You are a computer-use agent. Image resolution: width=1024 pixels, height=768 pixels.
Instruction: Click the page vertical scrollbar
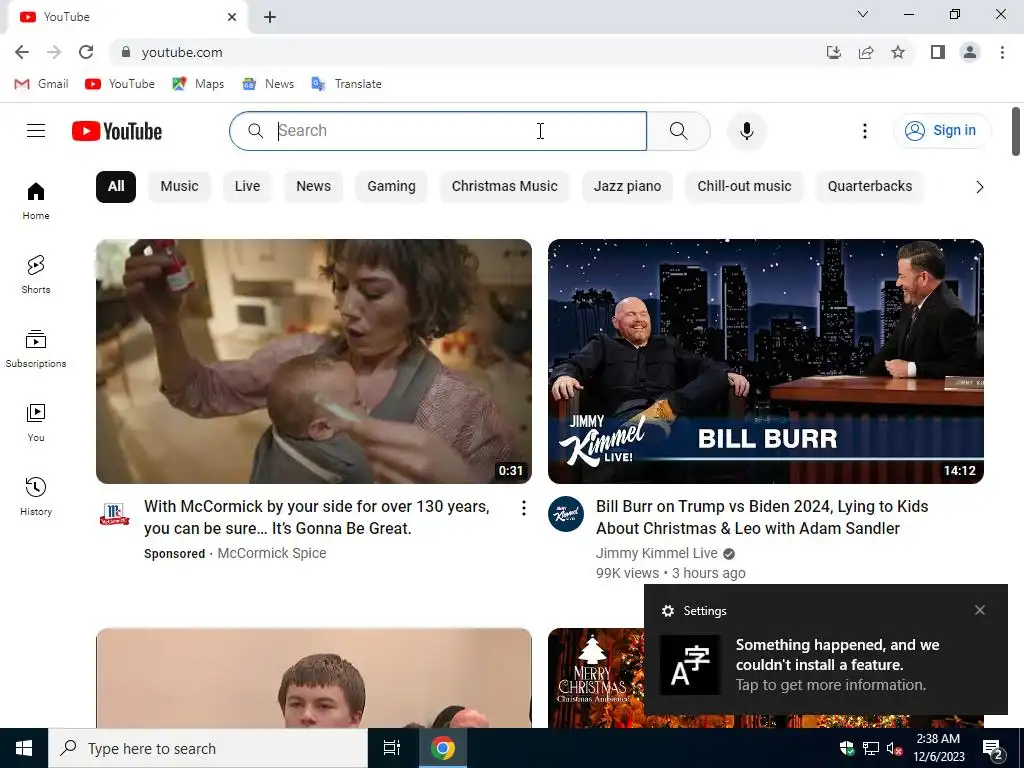pos(1016,132)
